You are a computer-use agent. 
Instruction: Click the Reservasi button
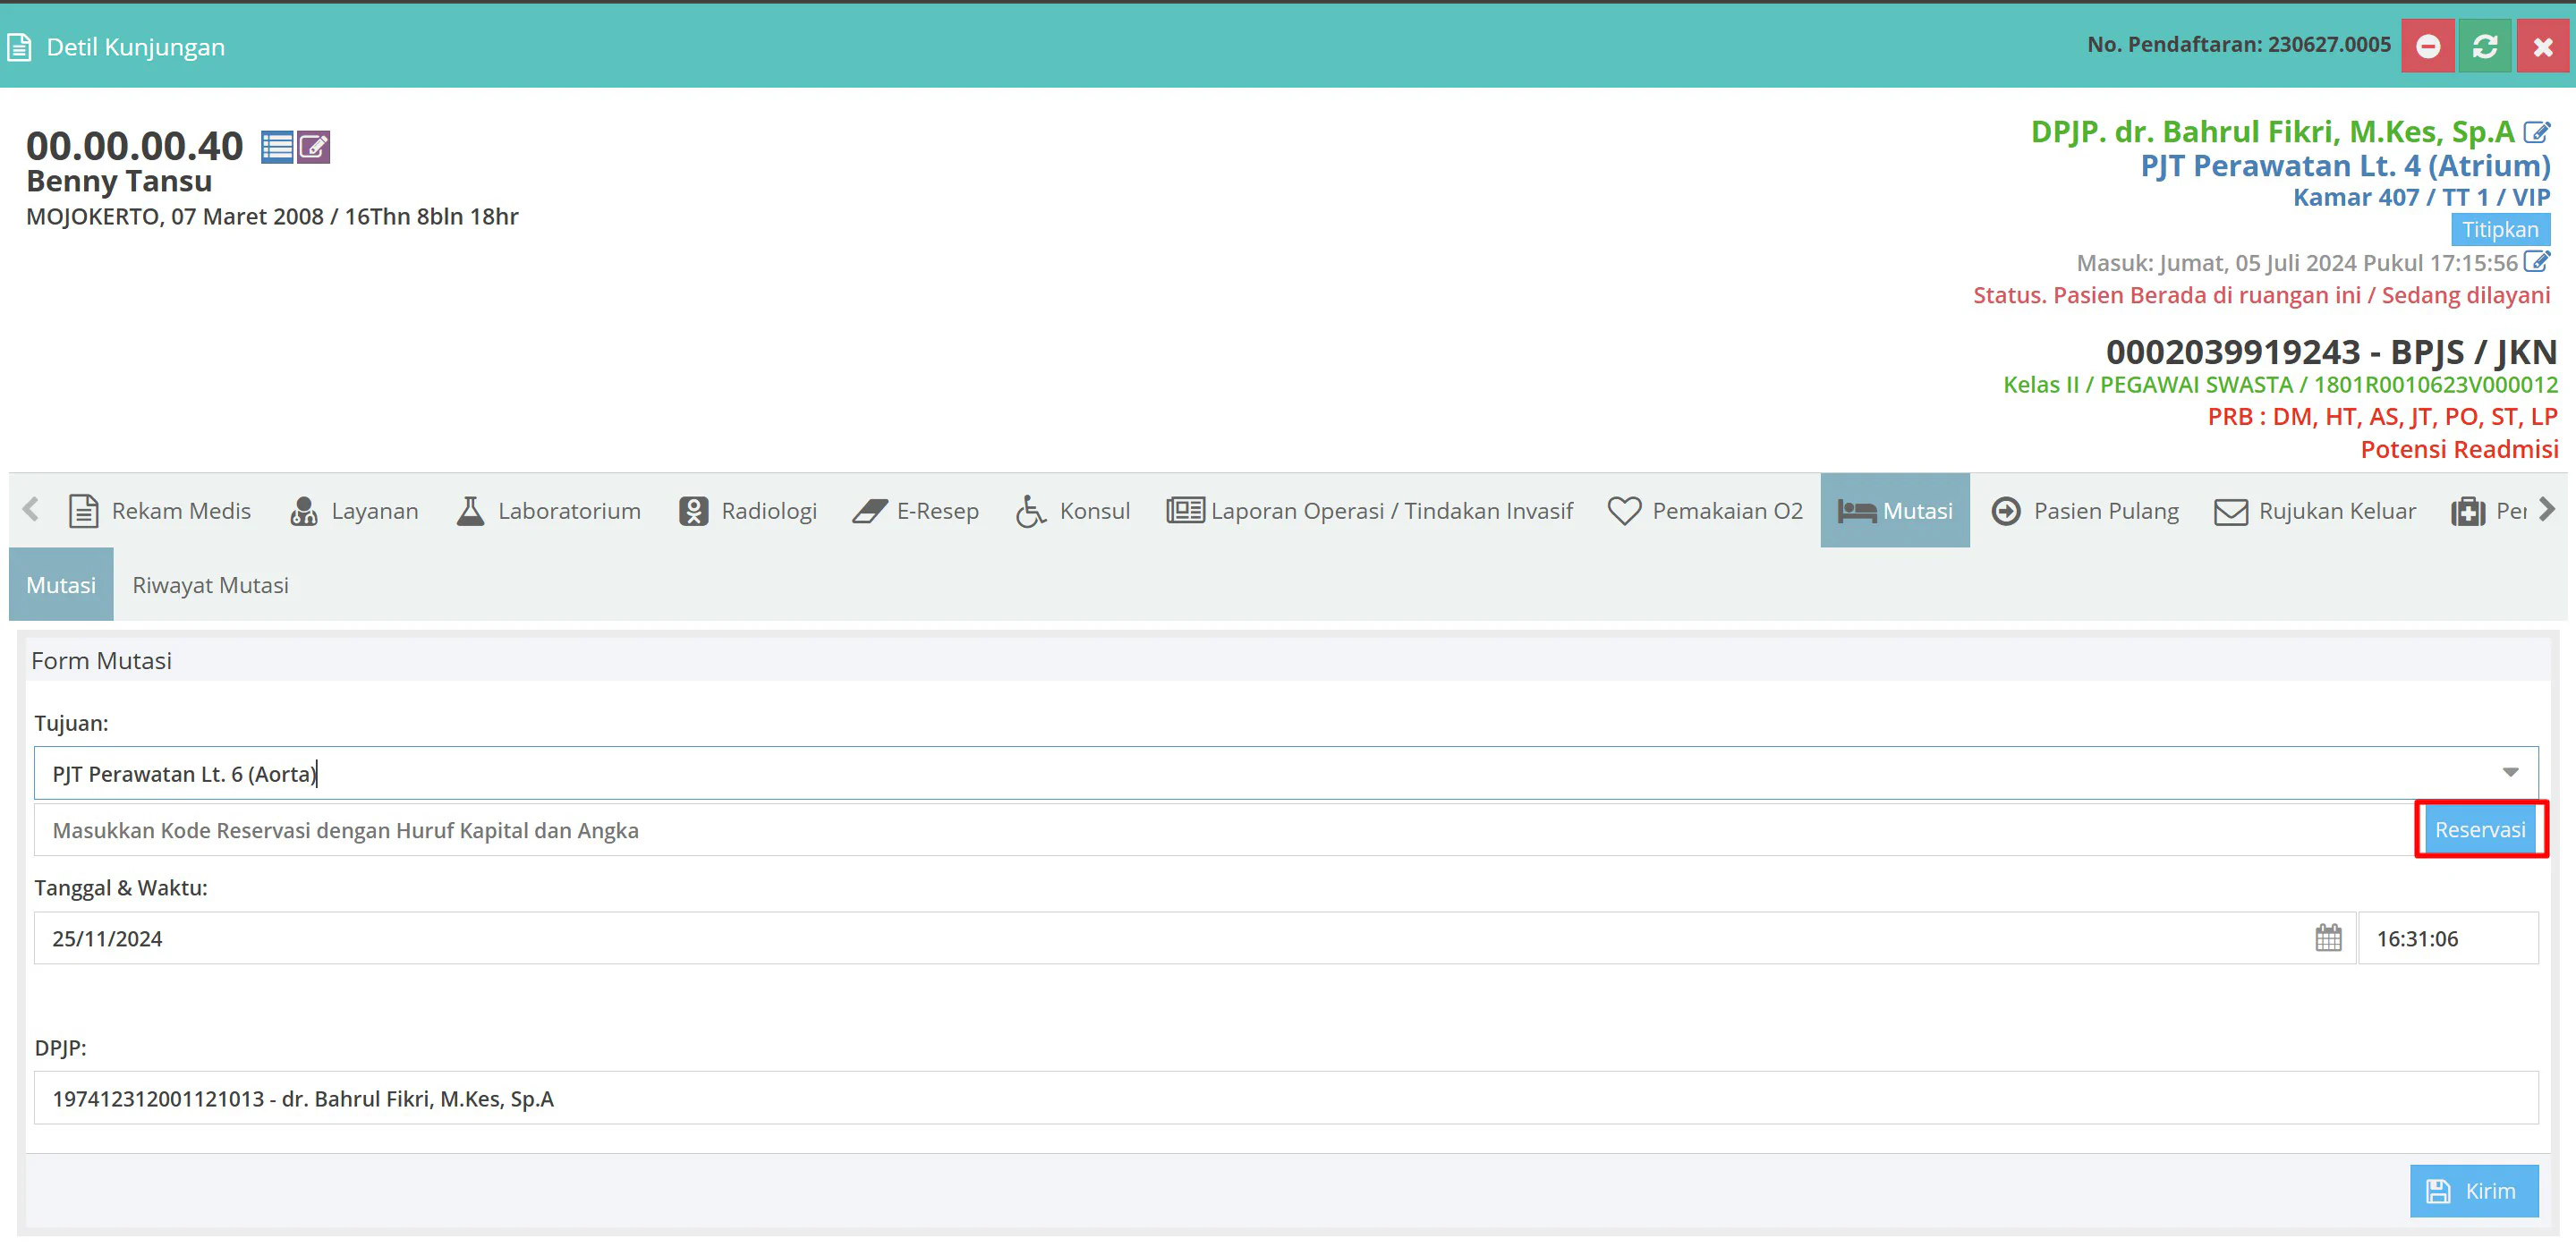pyautogui.click(x=2480, y=829)
